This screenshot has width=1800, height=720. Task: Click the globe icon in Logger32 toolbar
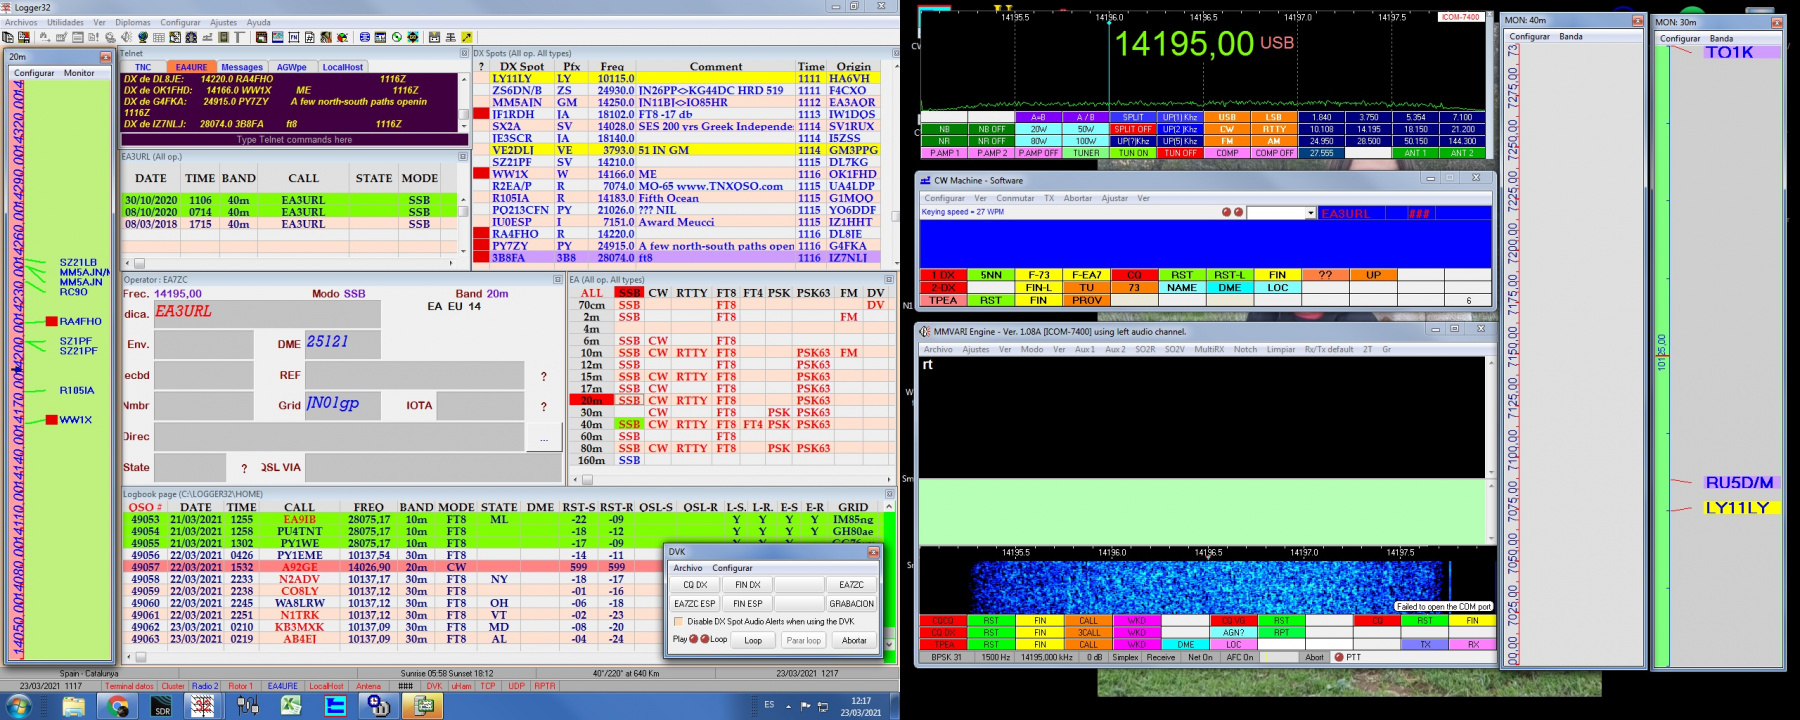click(143, 37)
